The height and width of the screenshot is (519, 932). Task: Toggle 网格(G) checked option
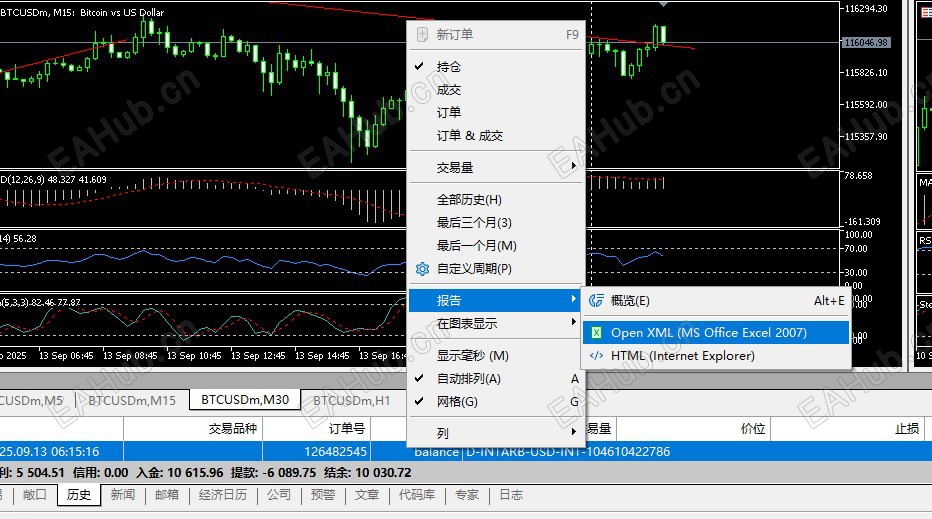497,401
